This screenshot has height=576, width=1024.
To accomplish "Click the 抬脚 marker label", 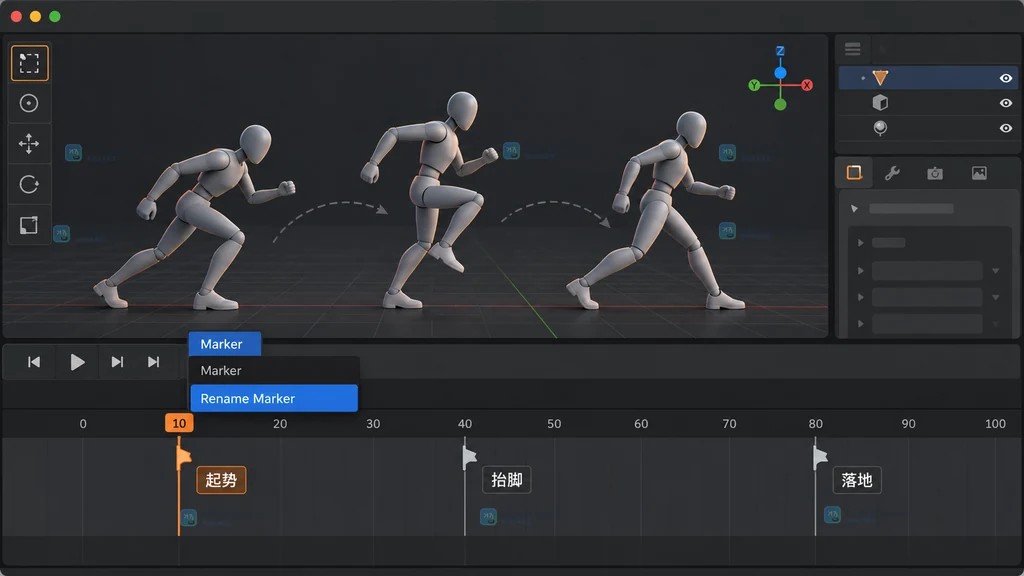I will 507,480.
